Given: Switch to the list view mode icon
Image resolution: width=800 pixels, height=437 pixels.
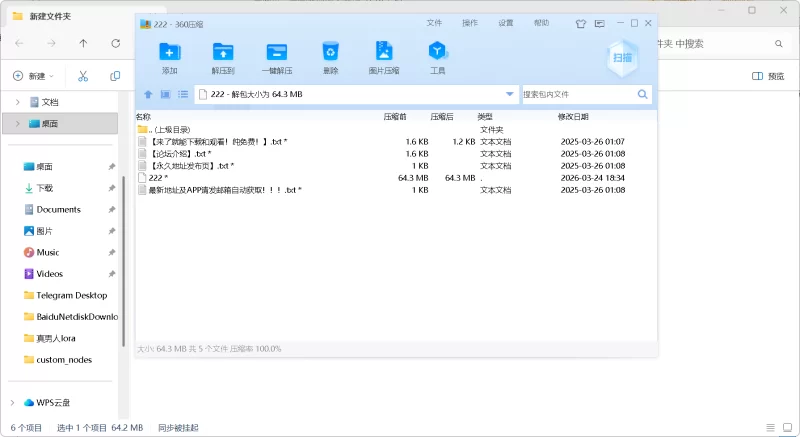Looking at the screenshot, I should [x=183, y=95].
